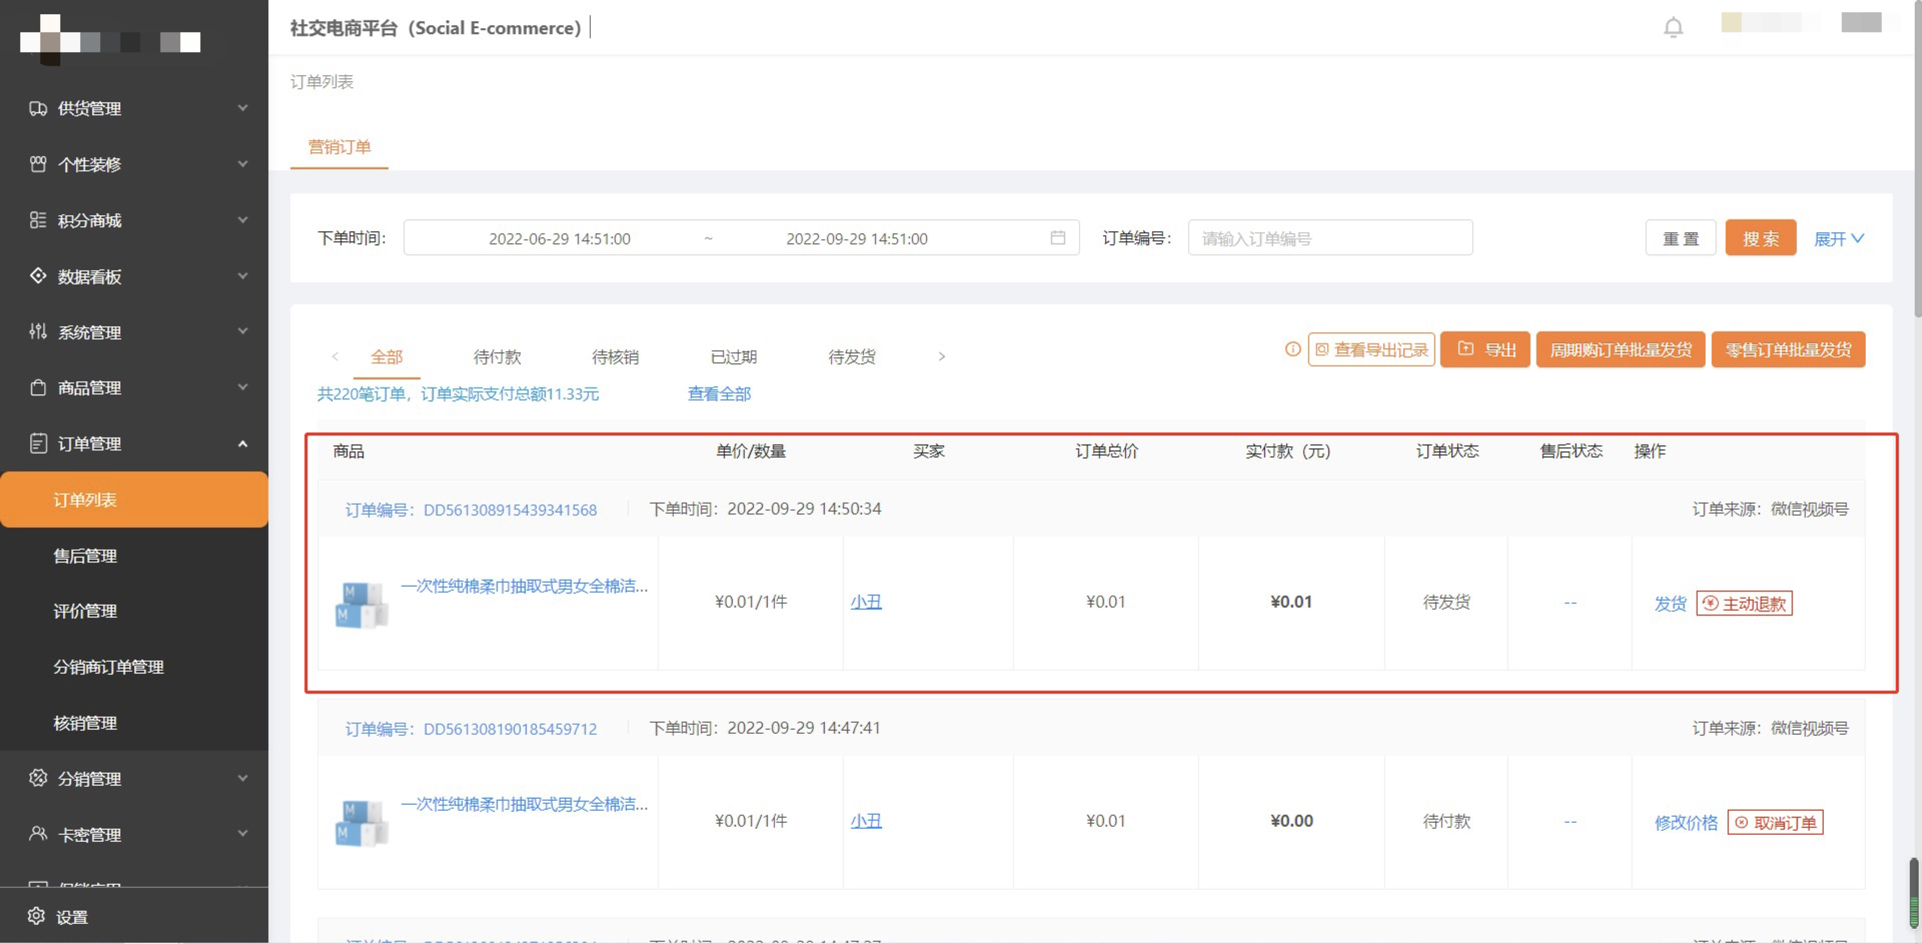1922x944 pixels.
Task: Click the 订单管理 document icon
Action: click(38, 443)
